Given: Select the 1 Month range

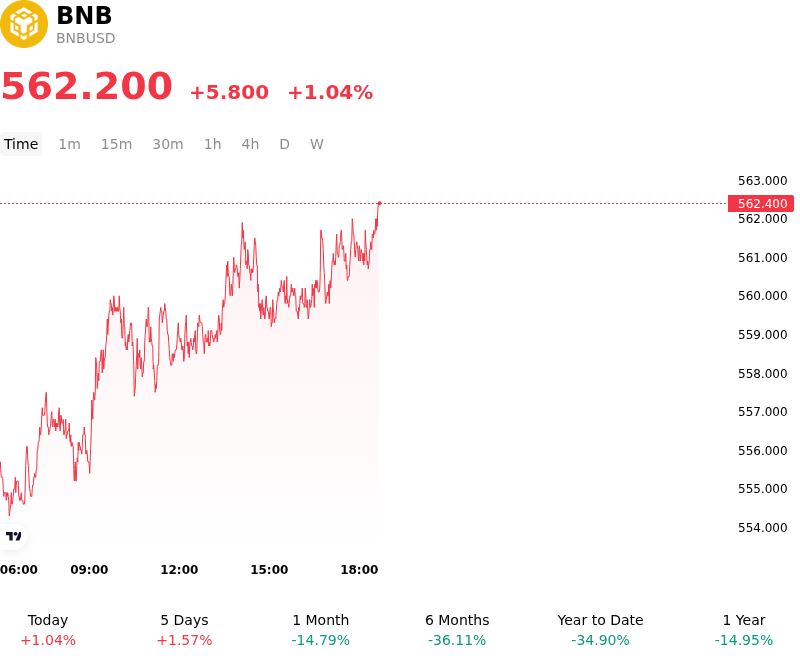Looking at the screenshot, I should click(x=320, y=630).
